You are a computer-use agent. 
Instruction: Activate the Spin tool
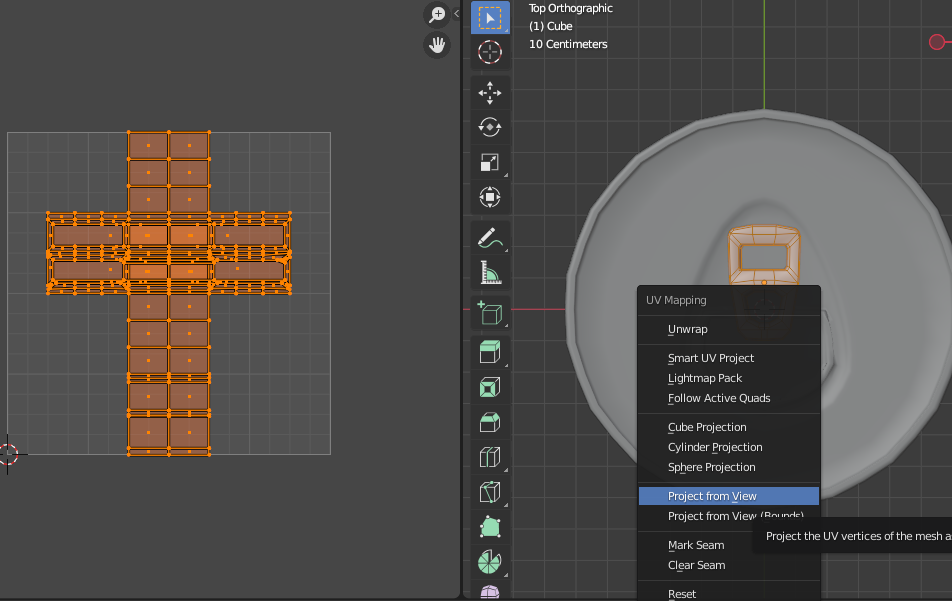click(x=490, y=562)
